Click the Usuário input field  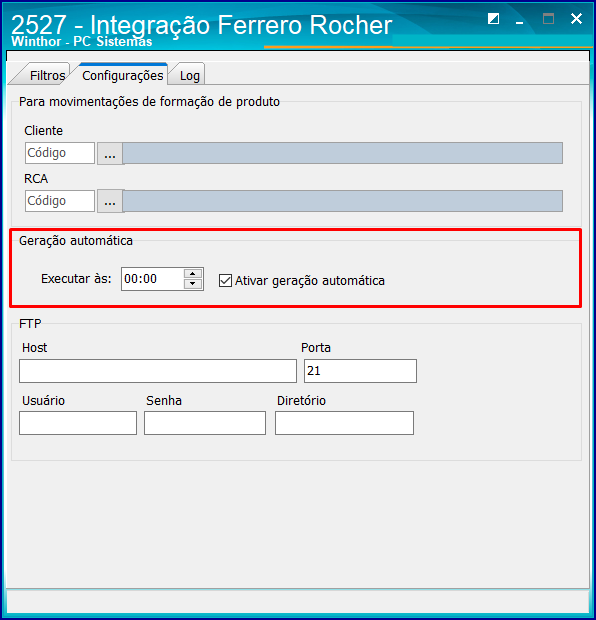78,423
